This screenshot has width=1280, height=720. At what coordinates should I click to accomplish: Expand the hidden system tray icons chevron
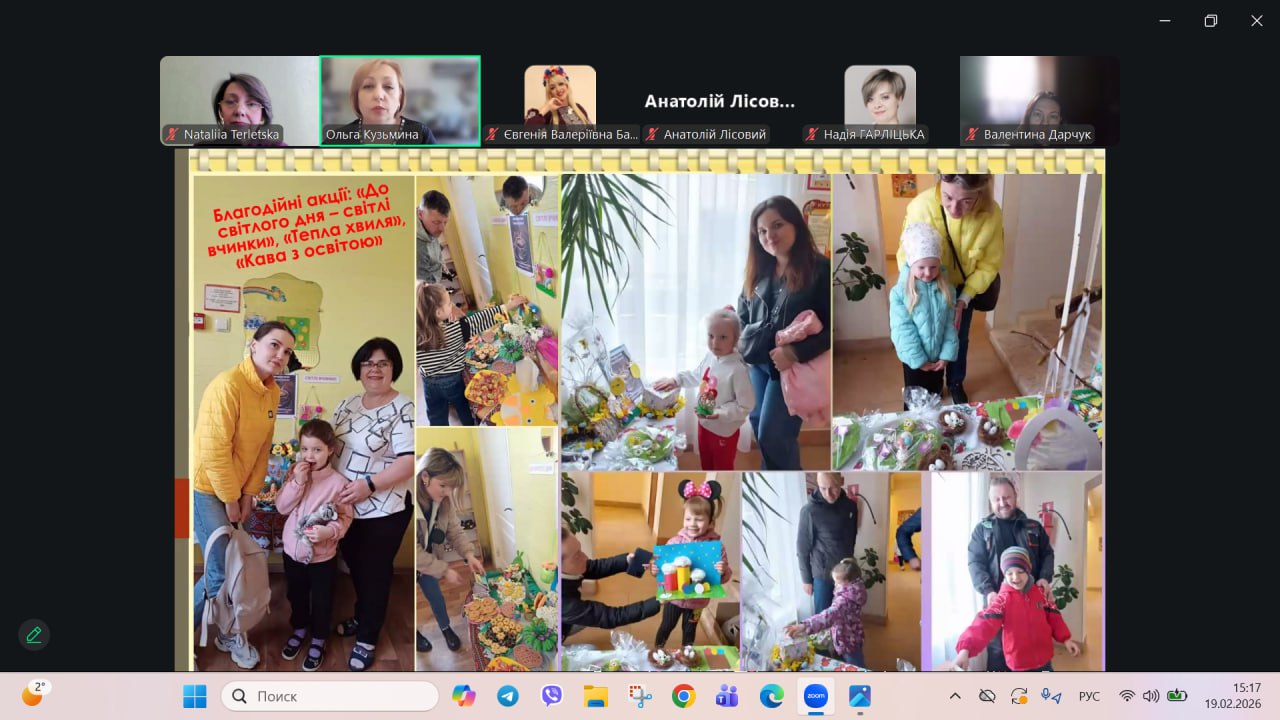(x=955, y=696)
